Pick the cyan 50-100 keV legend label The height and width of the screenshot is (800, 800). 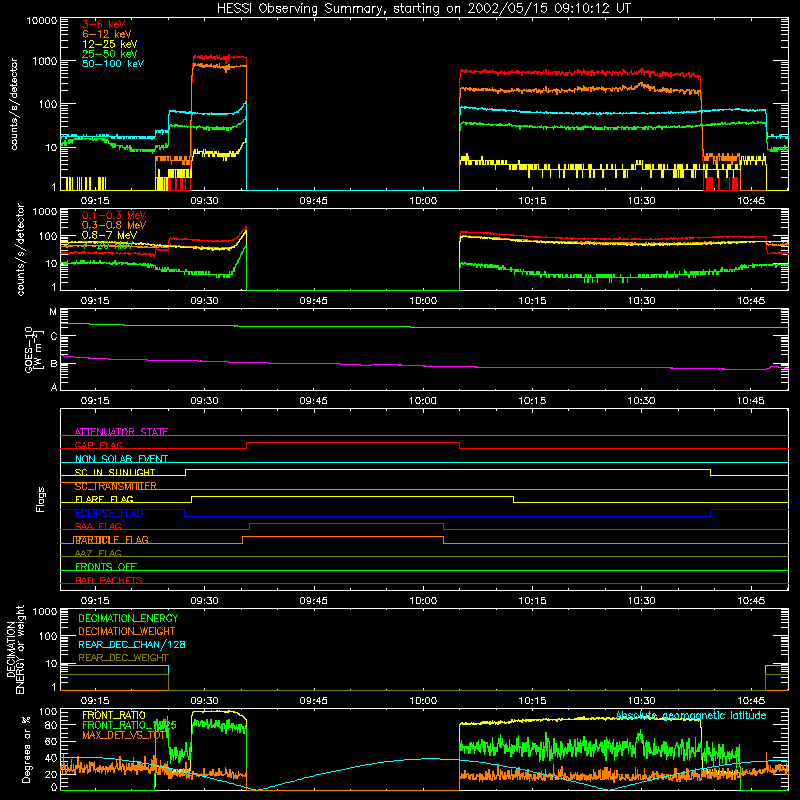pyautogui.click(x=112, y=64)
